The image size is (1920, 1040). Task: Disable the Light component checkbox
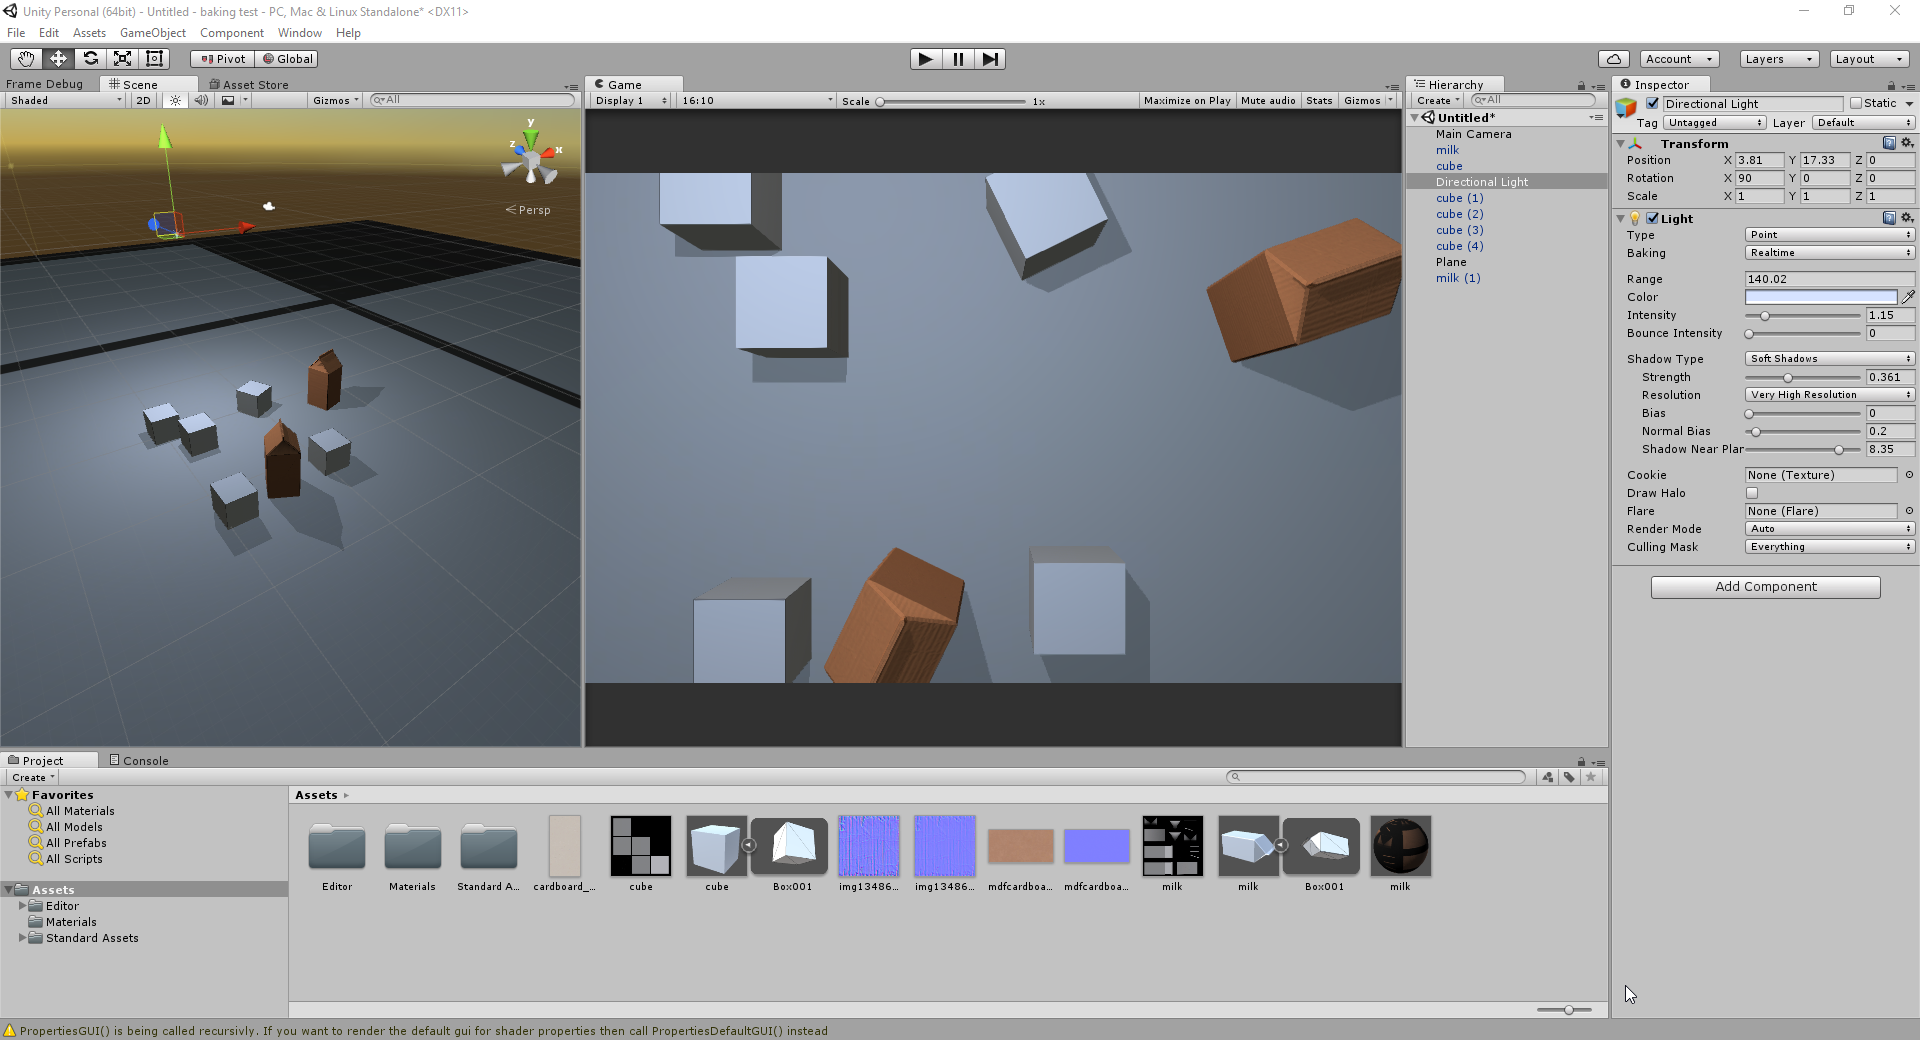click(1653, 218)
